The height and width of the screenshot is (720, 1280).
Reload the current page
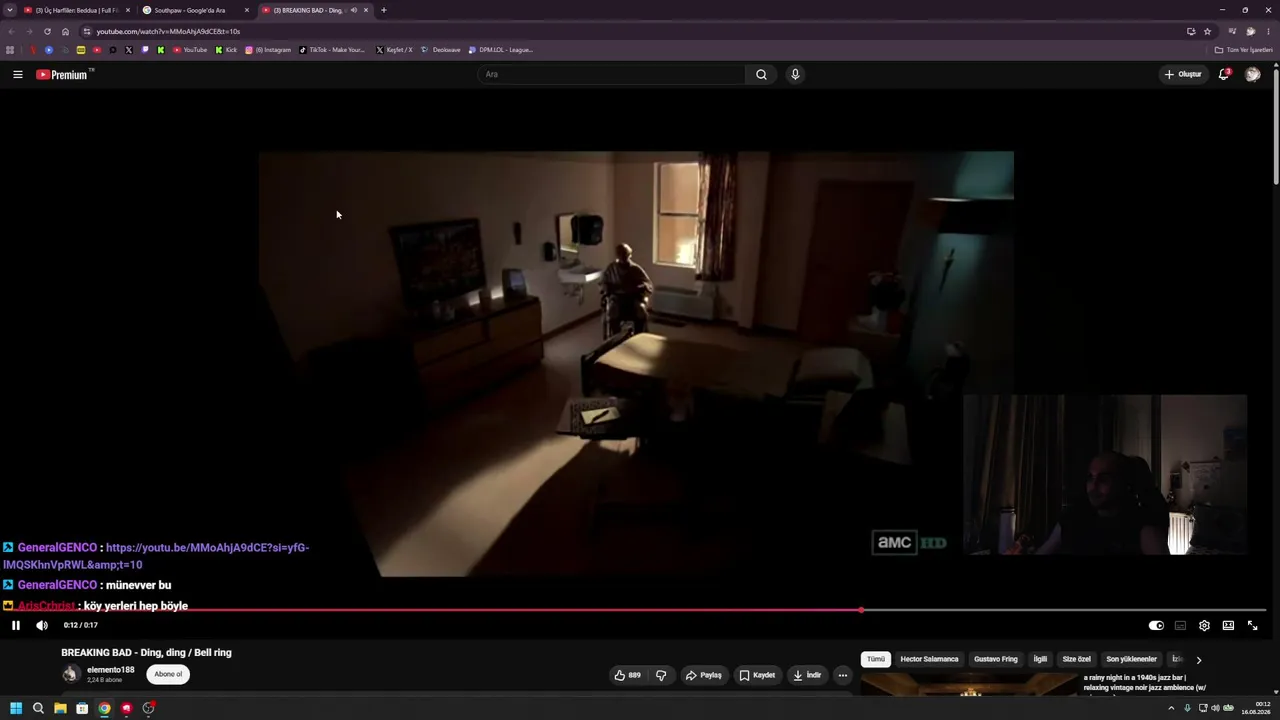(47, 31)
